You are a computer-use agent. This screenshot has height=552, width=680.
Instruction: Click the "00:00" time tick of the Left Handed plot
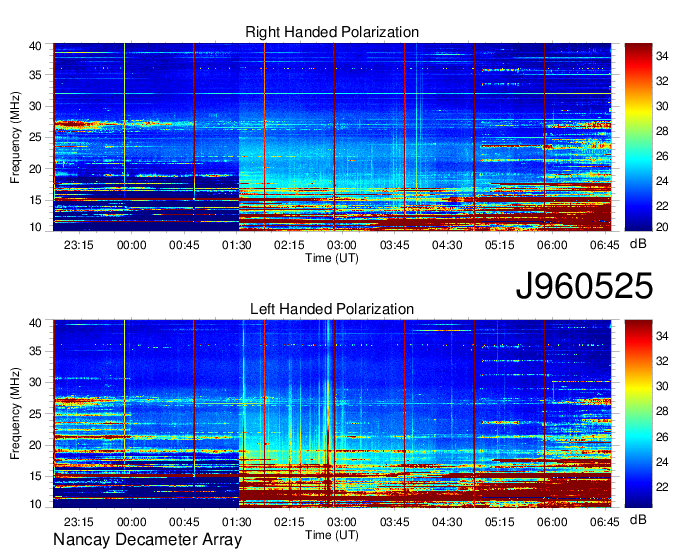pyautogui.click(x=131, y=522)
